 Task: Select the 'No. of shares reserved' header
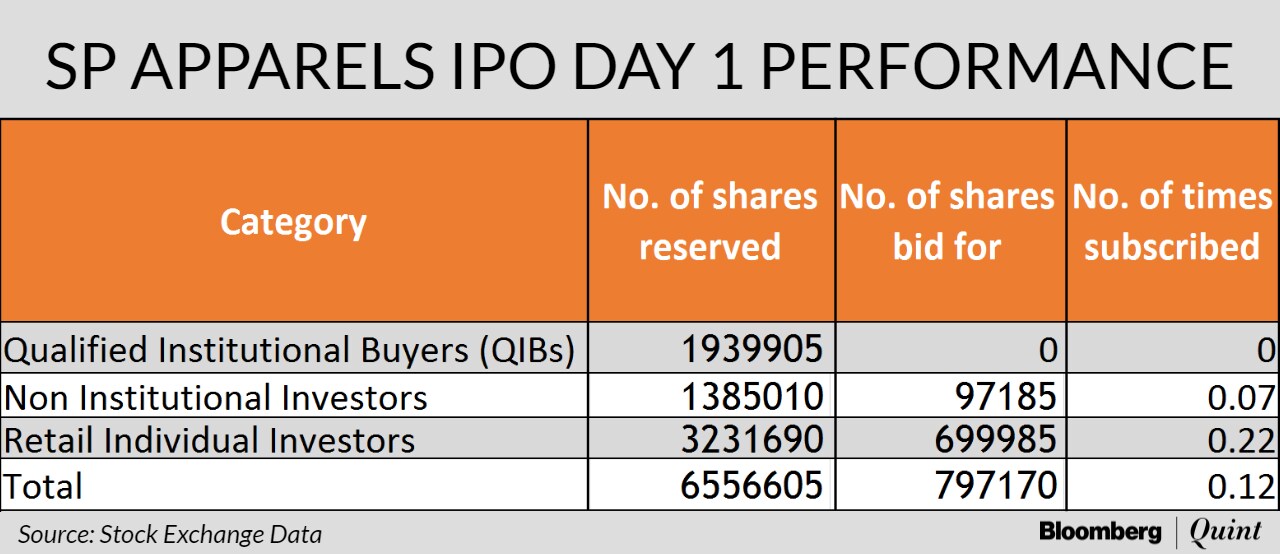[710, 221]
